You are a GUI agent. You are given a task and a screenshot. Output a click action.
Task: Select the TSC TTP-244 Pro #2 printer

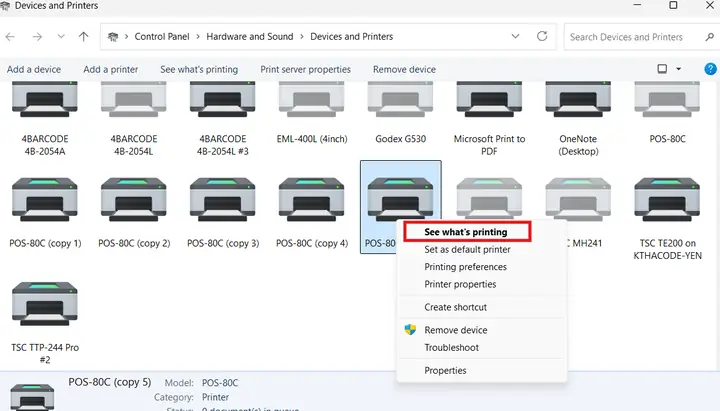coord(45,304)
